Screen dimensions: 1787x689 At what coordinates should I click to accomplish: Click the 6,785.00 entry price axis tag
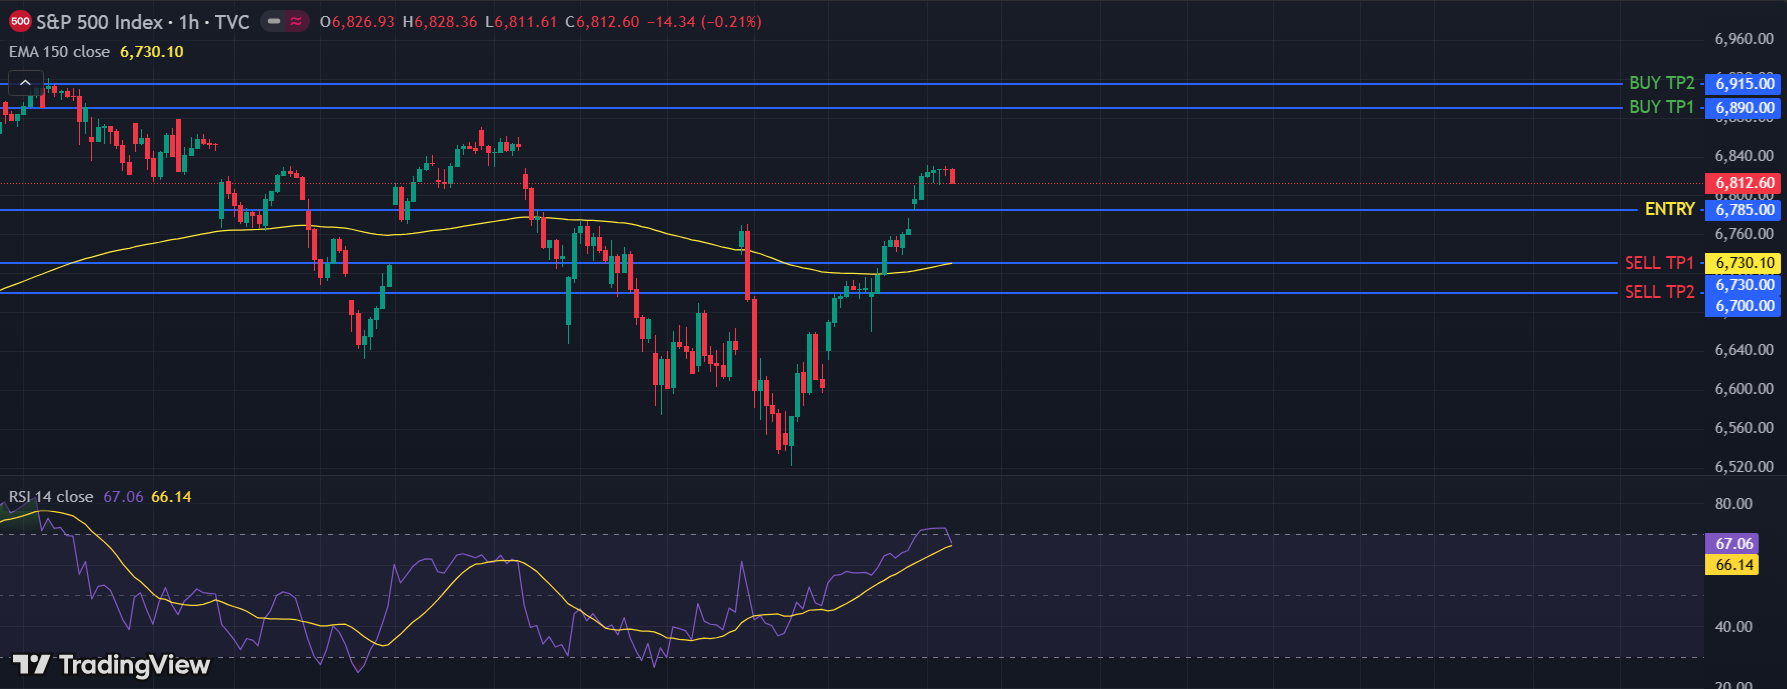pyautogui.click(x=1744, y=210)
